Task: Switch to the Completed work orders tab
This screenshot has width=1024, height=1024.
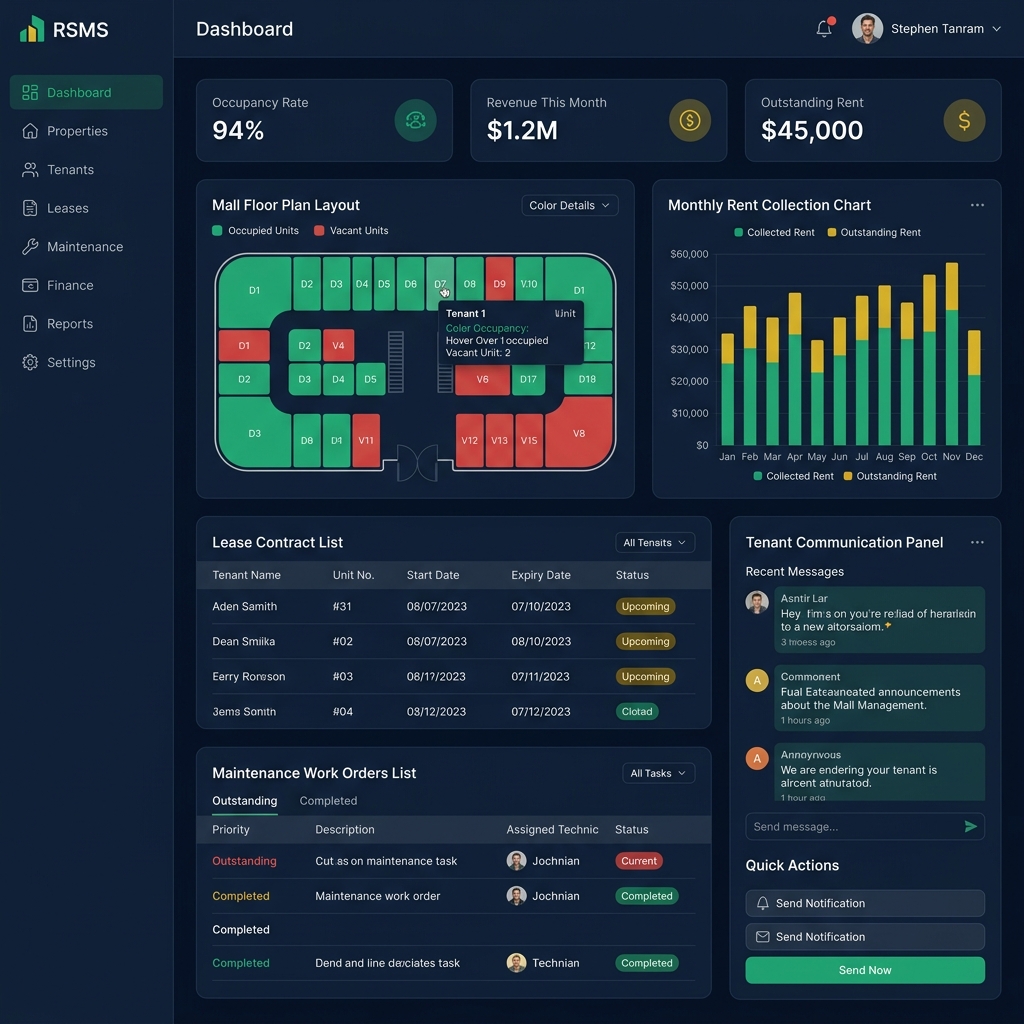Action: click(x=328, y=801)
